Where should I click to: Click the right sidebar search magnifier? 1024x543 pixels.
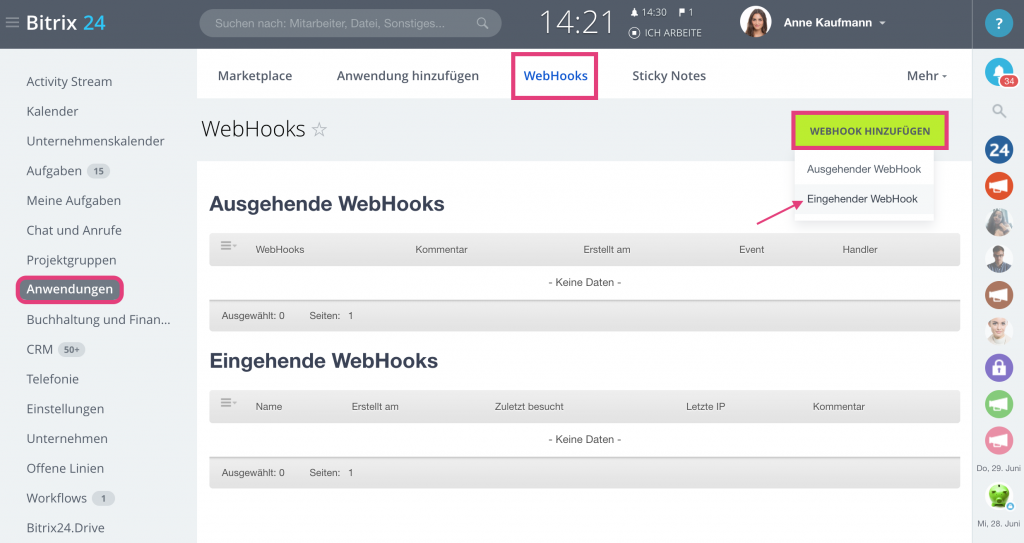click(999, 111)
